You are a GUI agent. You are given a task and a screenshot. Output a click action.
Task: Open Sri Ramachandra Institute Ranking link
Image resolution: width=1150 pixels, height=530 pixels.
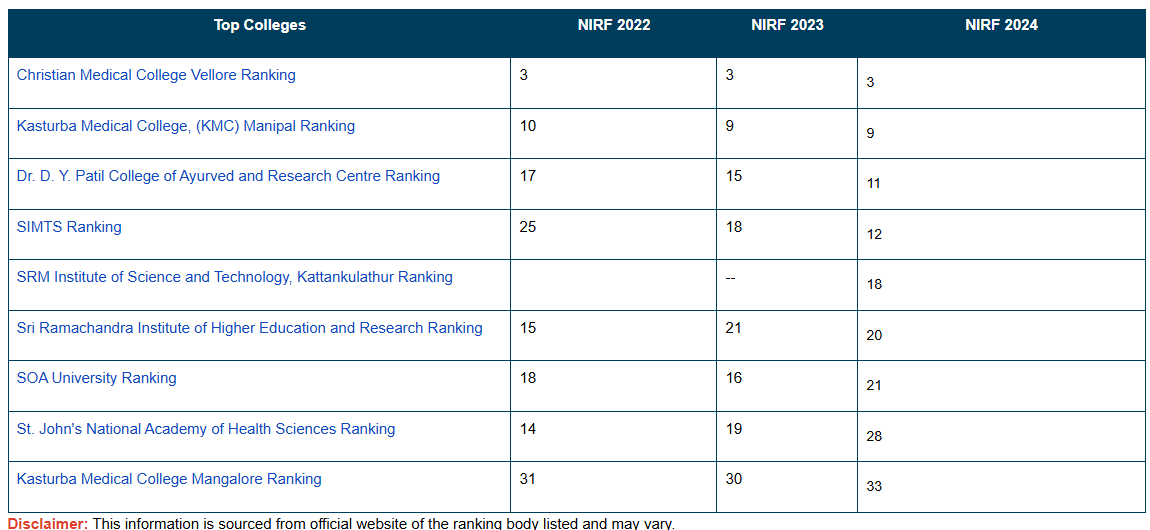click(249, 328)
